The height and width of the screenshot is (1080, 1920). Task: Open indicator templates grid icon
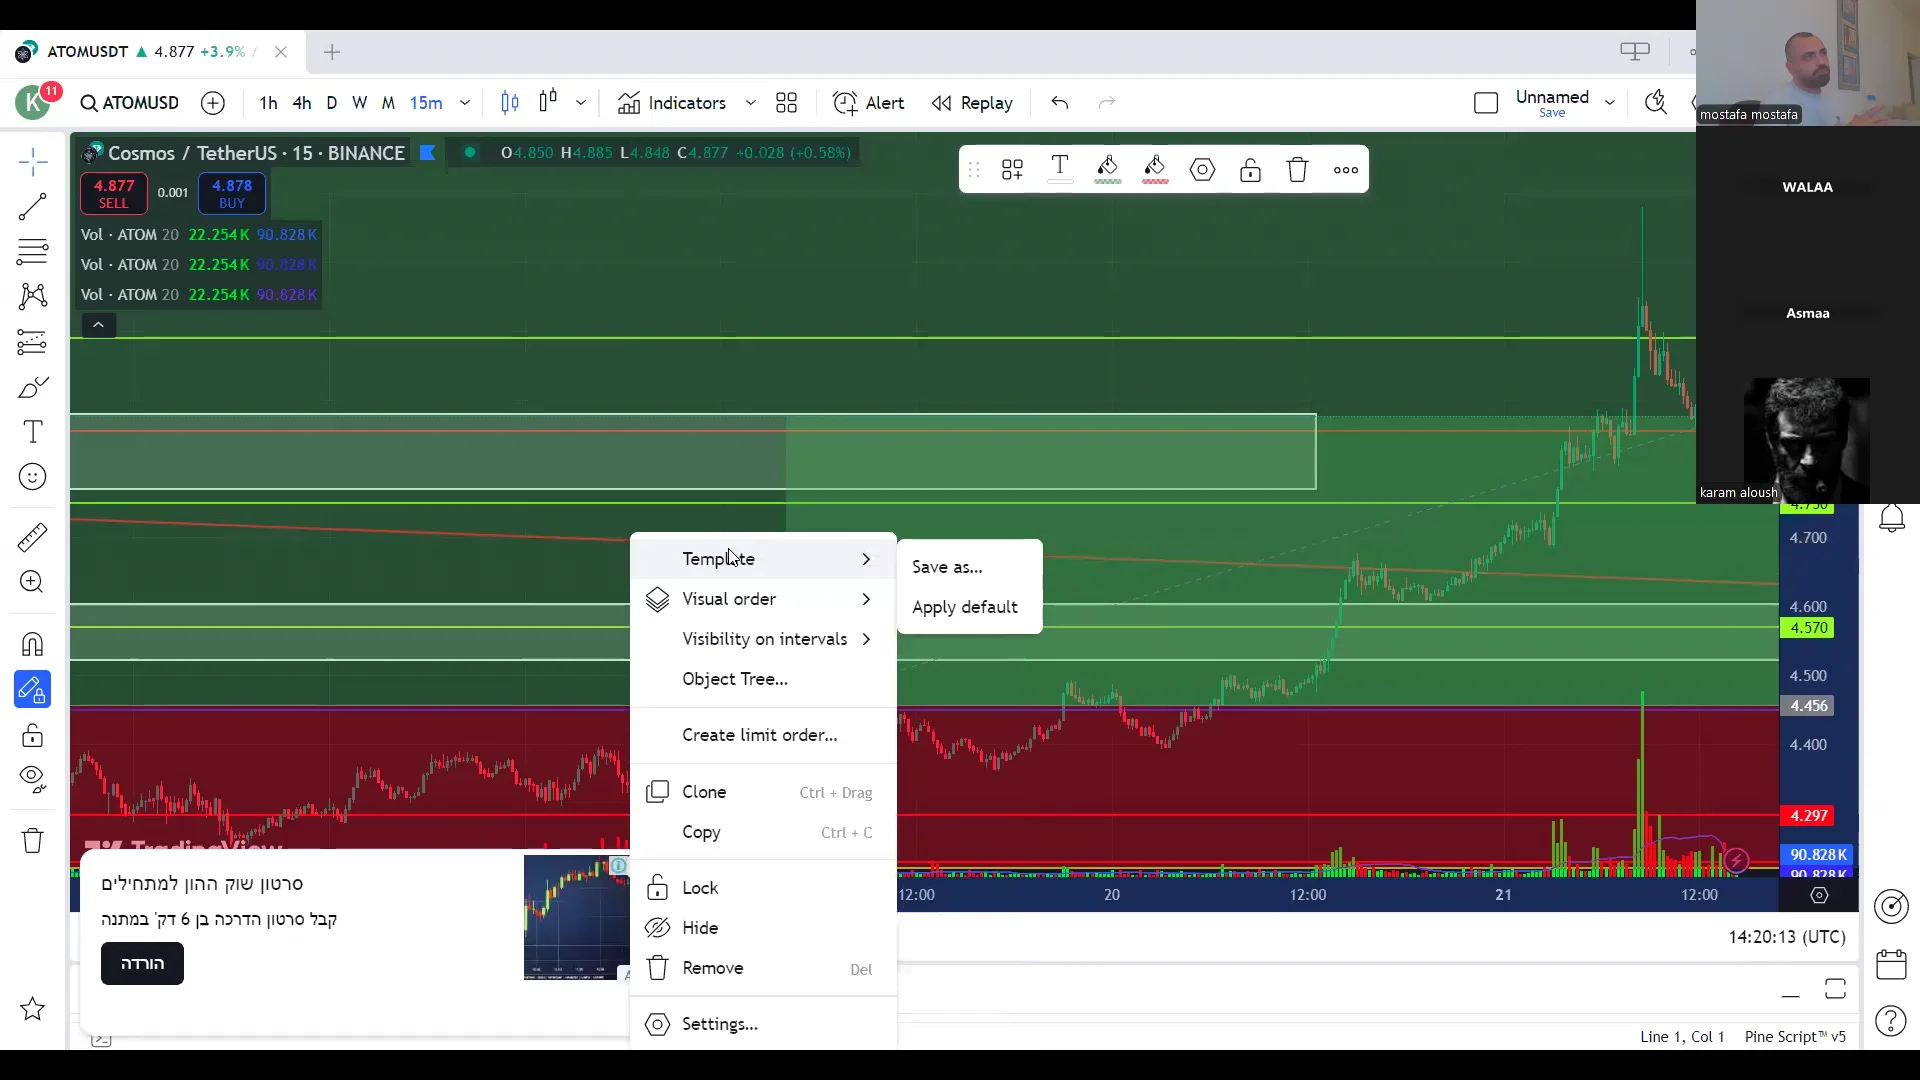click(787, 103)
